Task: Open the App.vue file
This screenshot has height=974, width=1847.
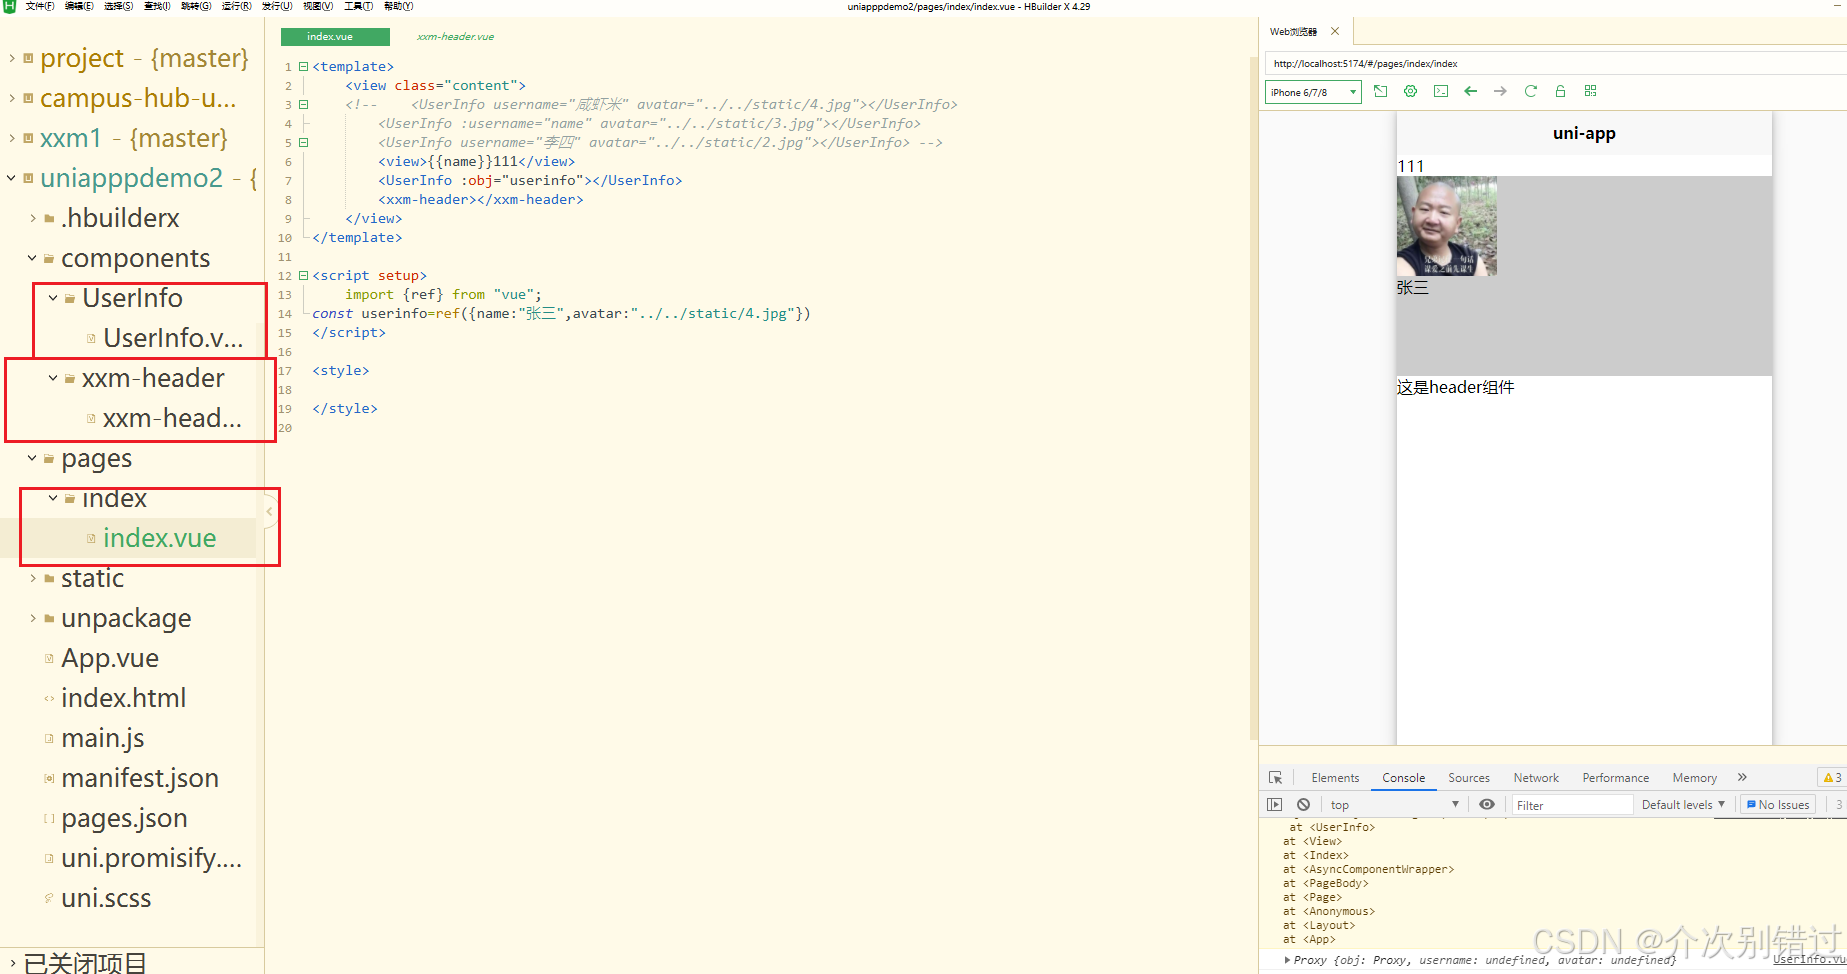Action: click(110, 658)
